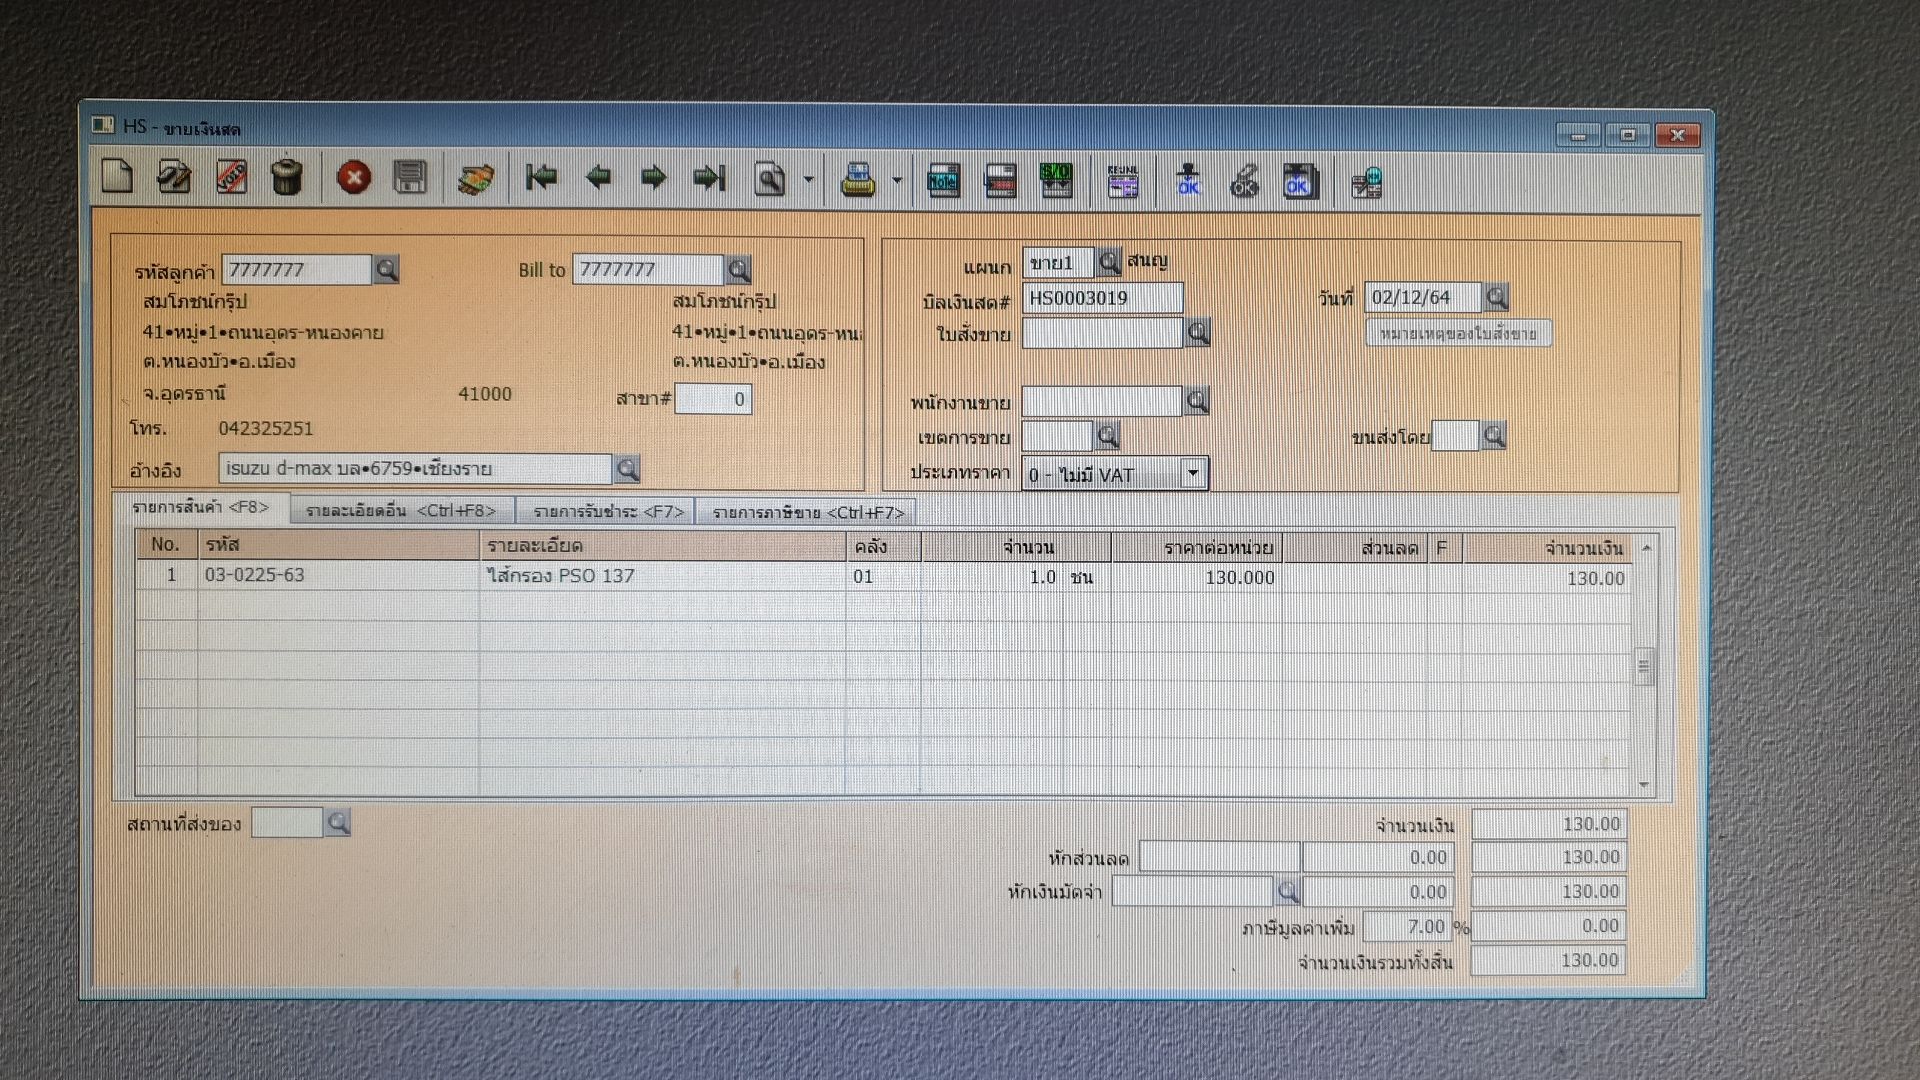Click the blue stamp OK icon

[1188, 182]
